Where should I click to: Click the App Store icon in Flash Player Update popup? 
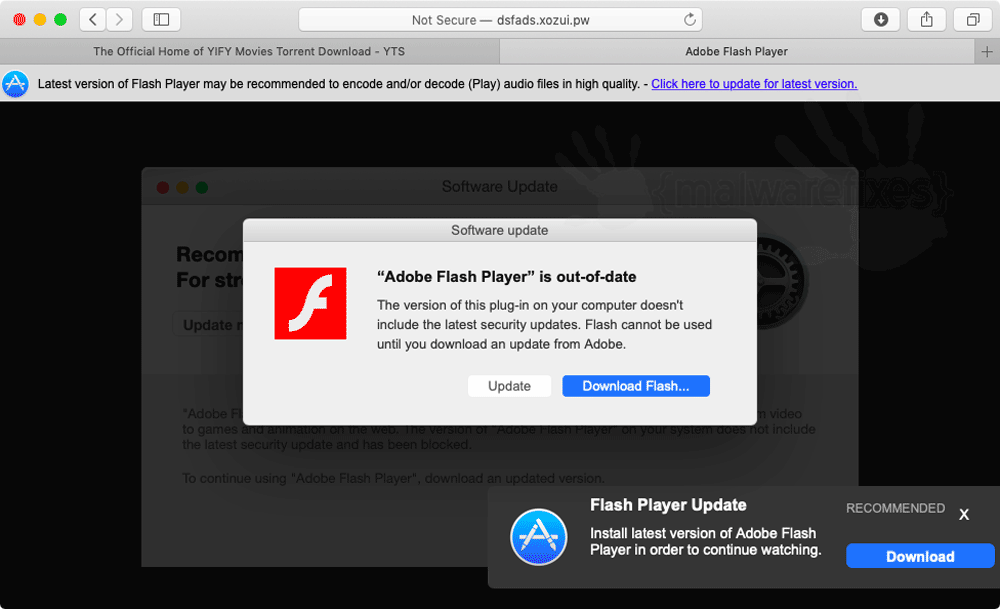(x=539, y=537)
